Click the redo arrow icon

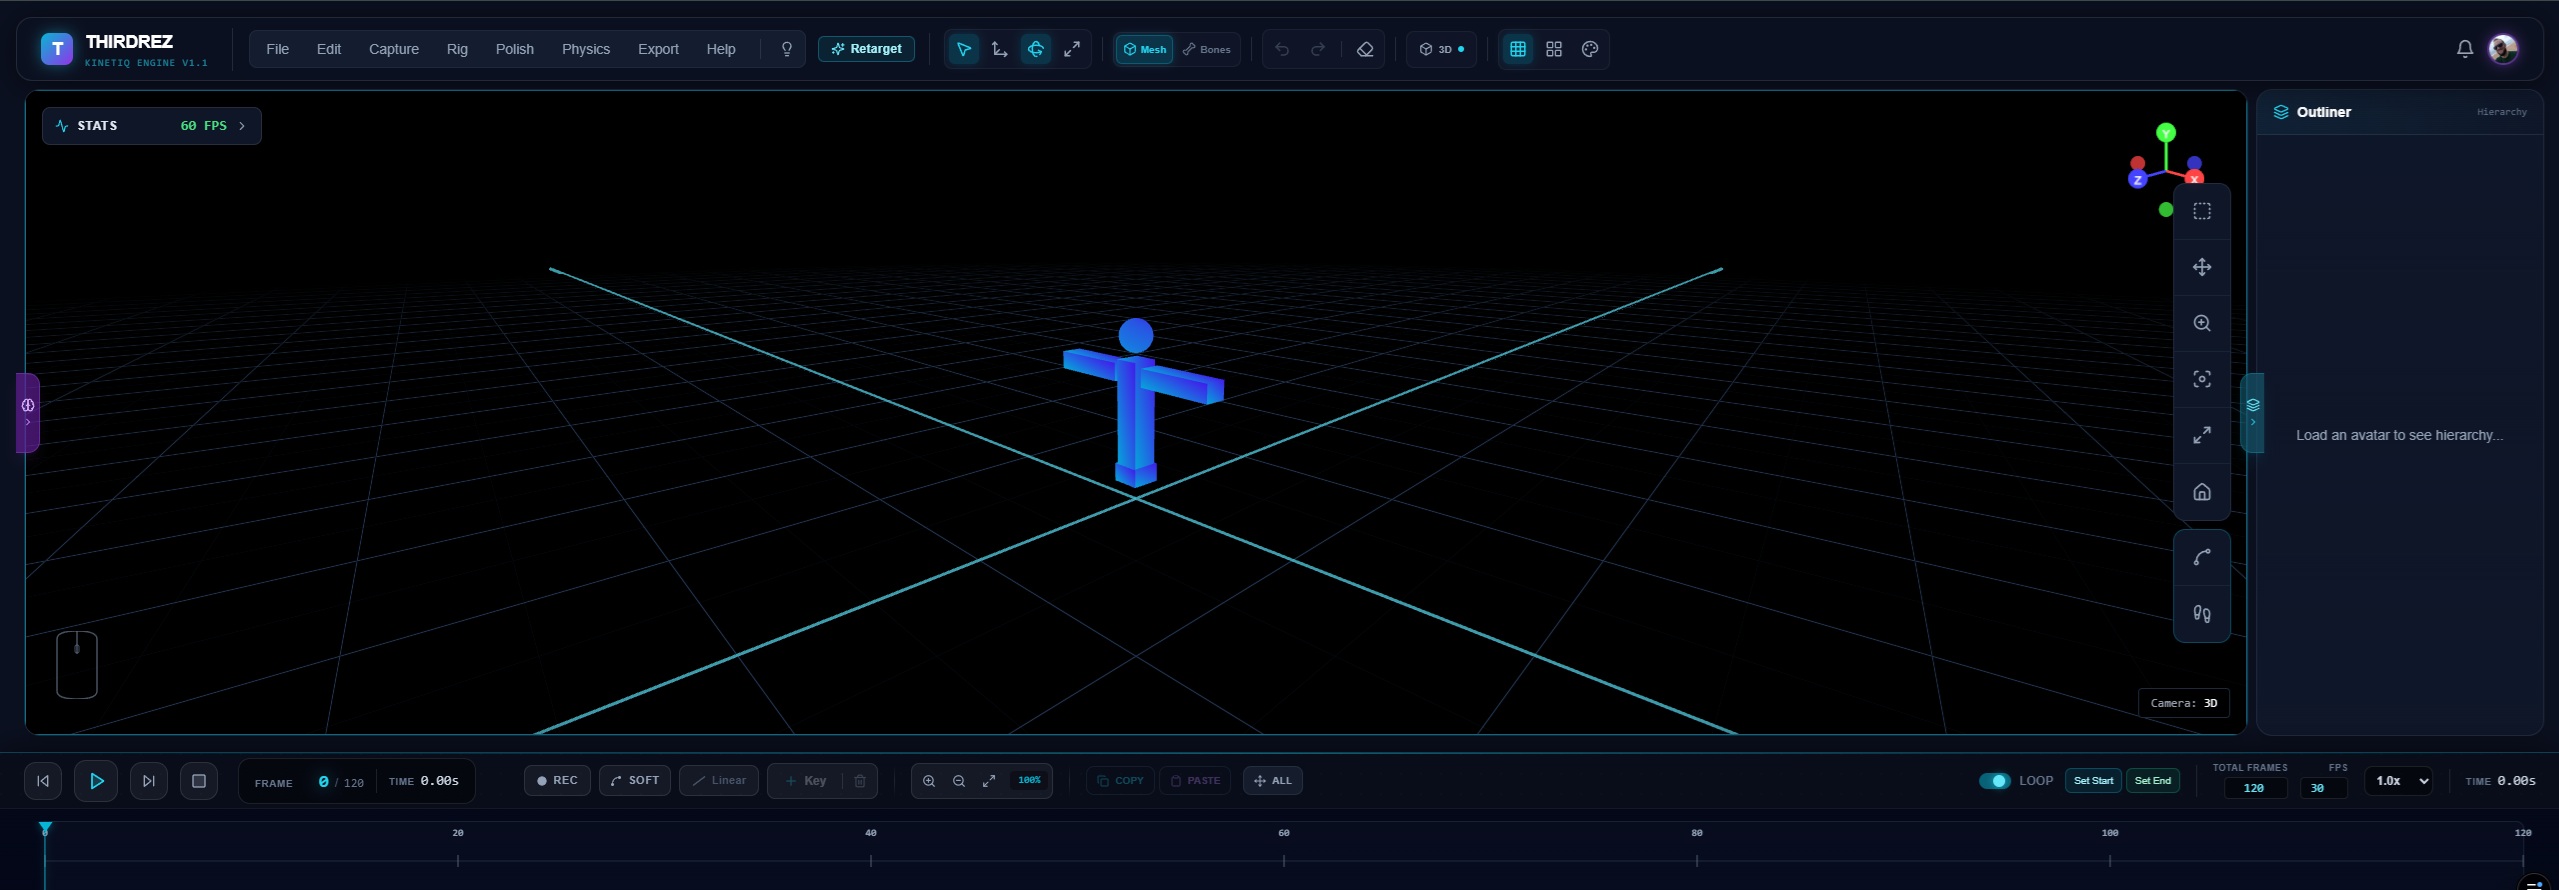tap(1318, 49)
